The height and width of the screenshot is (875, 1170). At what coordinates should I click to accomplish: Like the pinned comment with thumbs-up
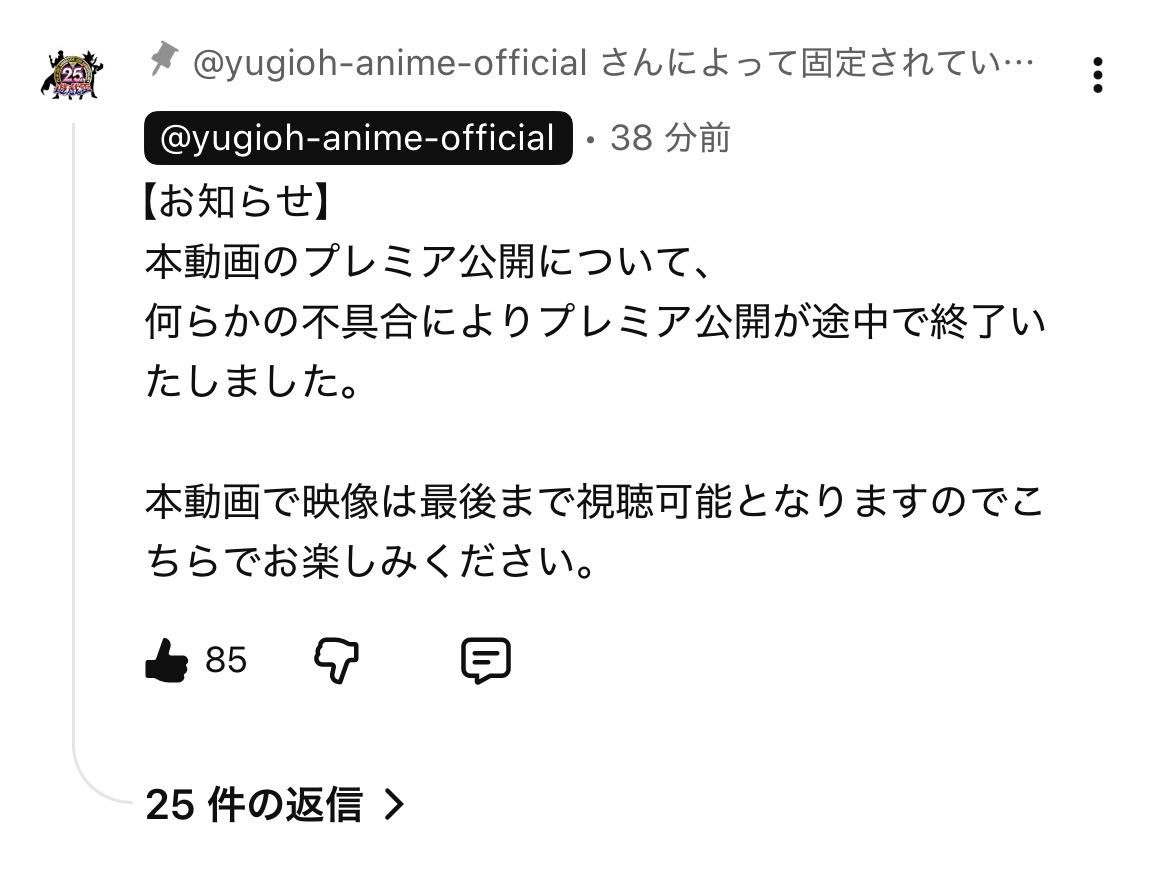166,660
